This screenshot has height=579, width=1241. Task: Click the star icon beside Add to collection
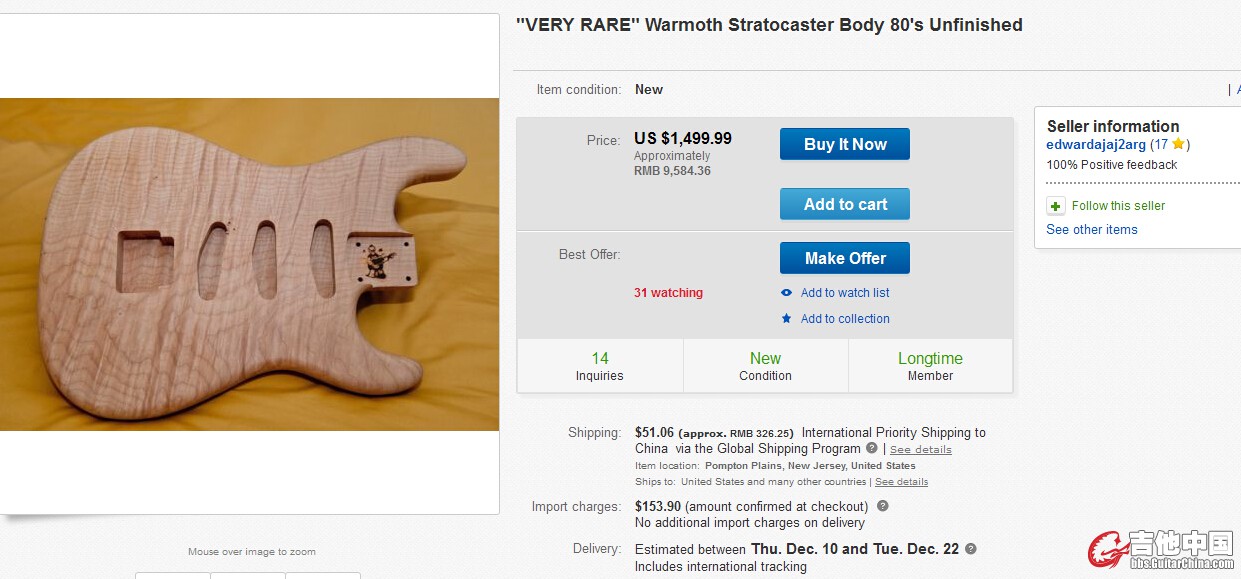[786, 319]
